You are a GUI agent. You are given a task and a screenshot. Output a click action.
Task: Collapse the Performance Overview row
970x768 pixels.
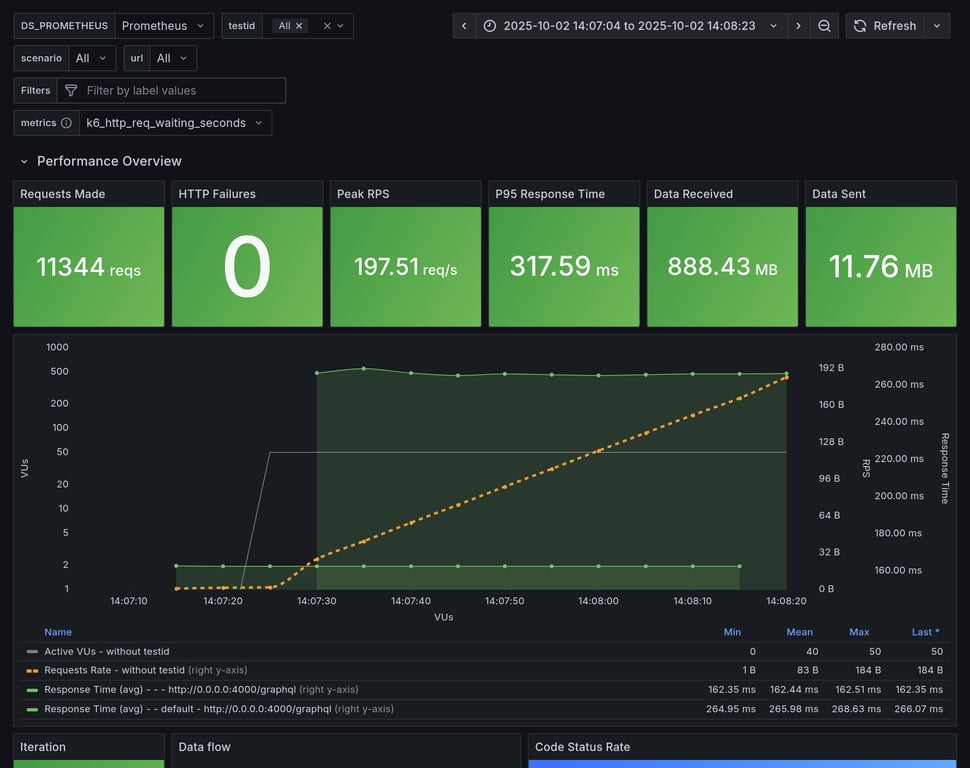pos(24,161)
